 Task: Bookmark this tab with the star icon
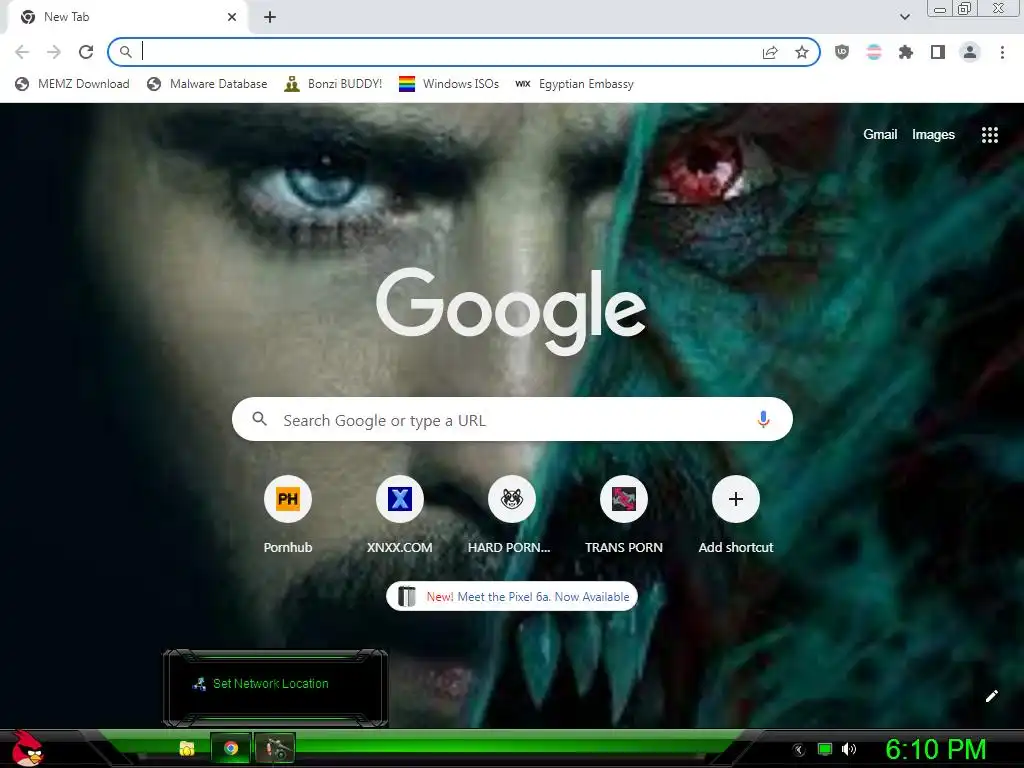(802, 53)
